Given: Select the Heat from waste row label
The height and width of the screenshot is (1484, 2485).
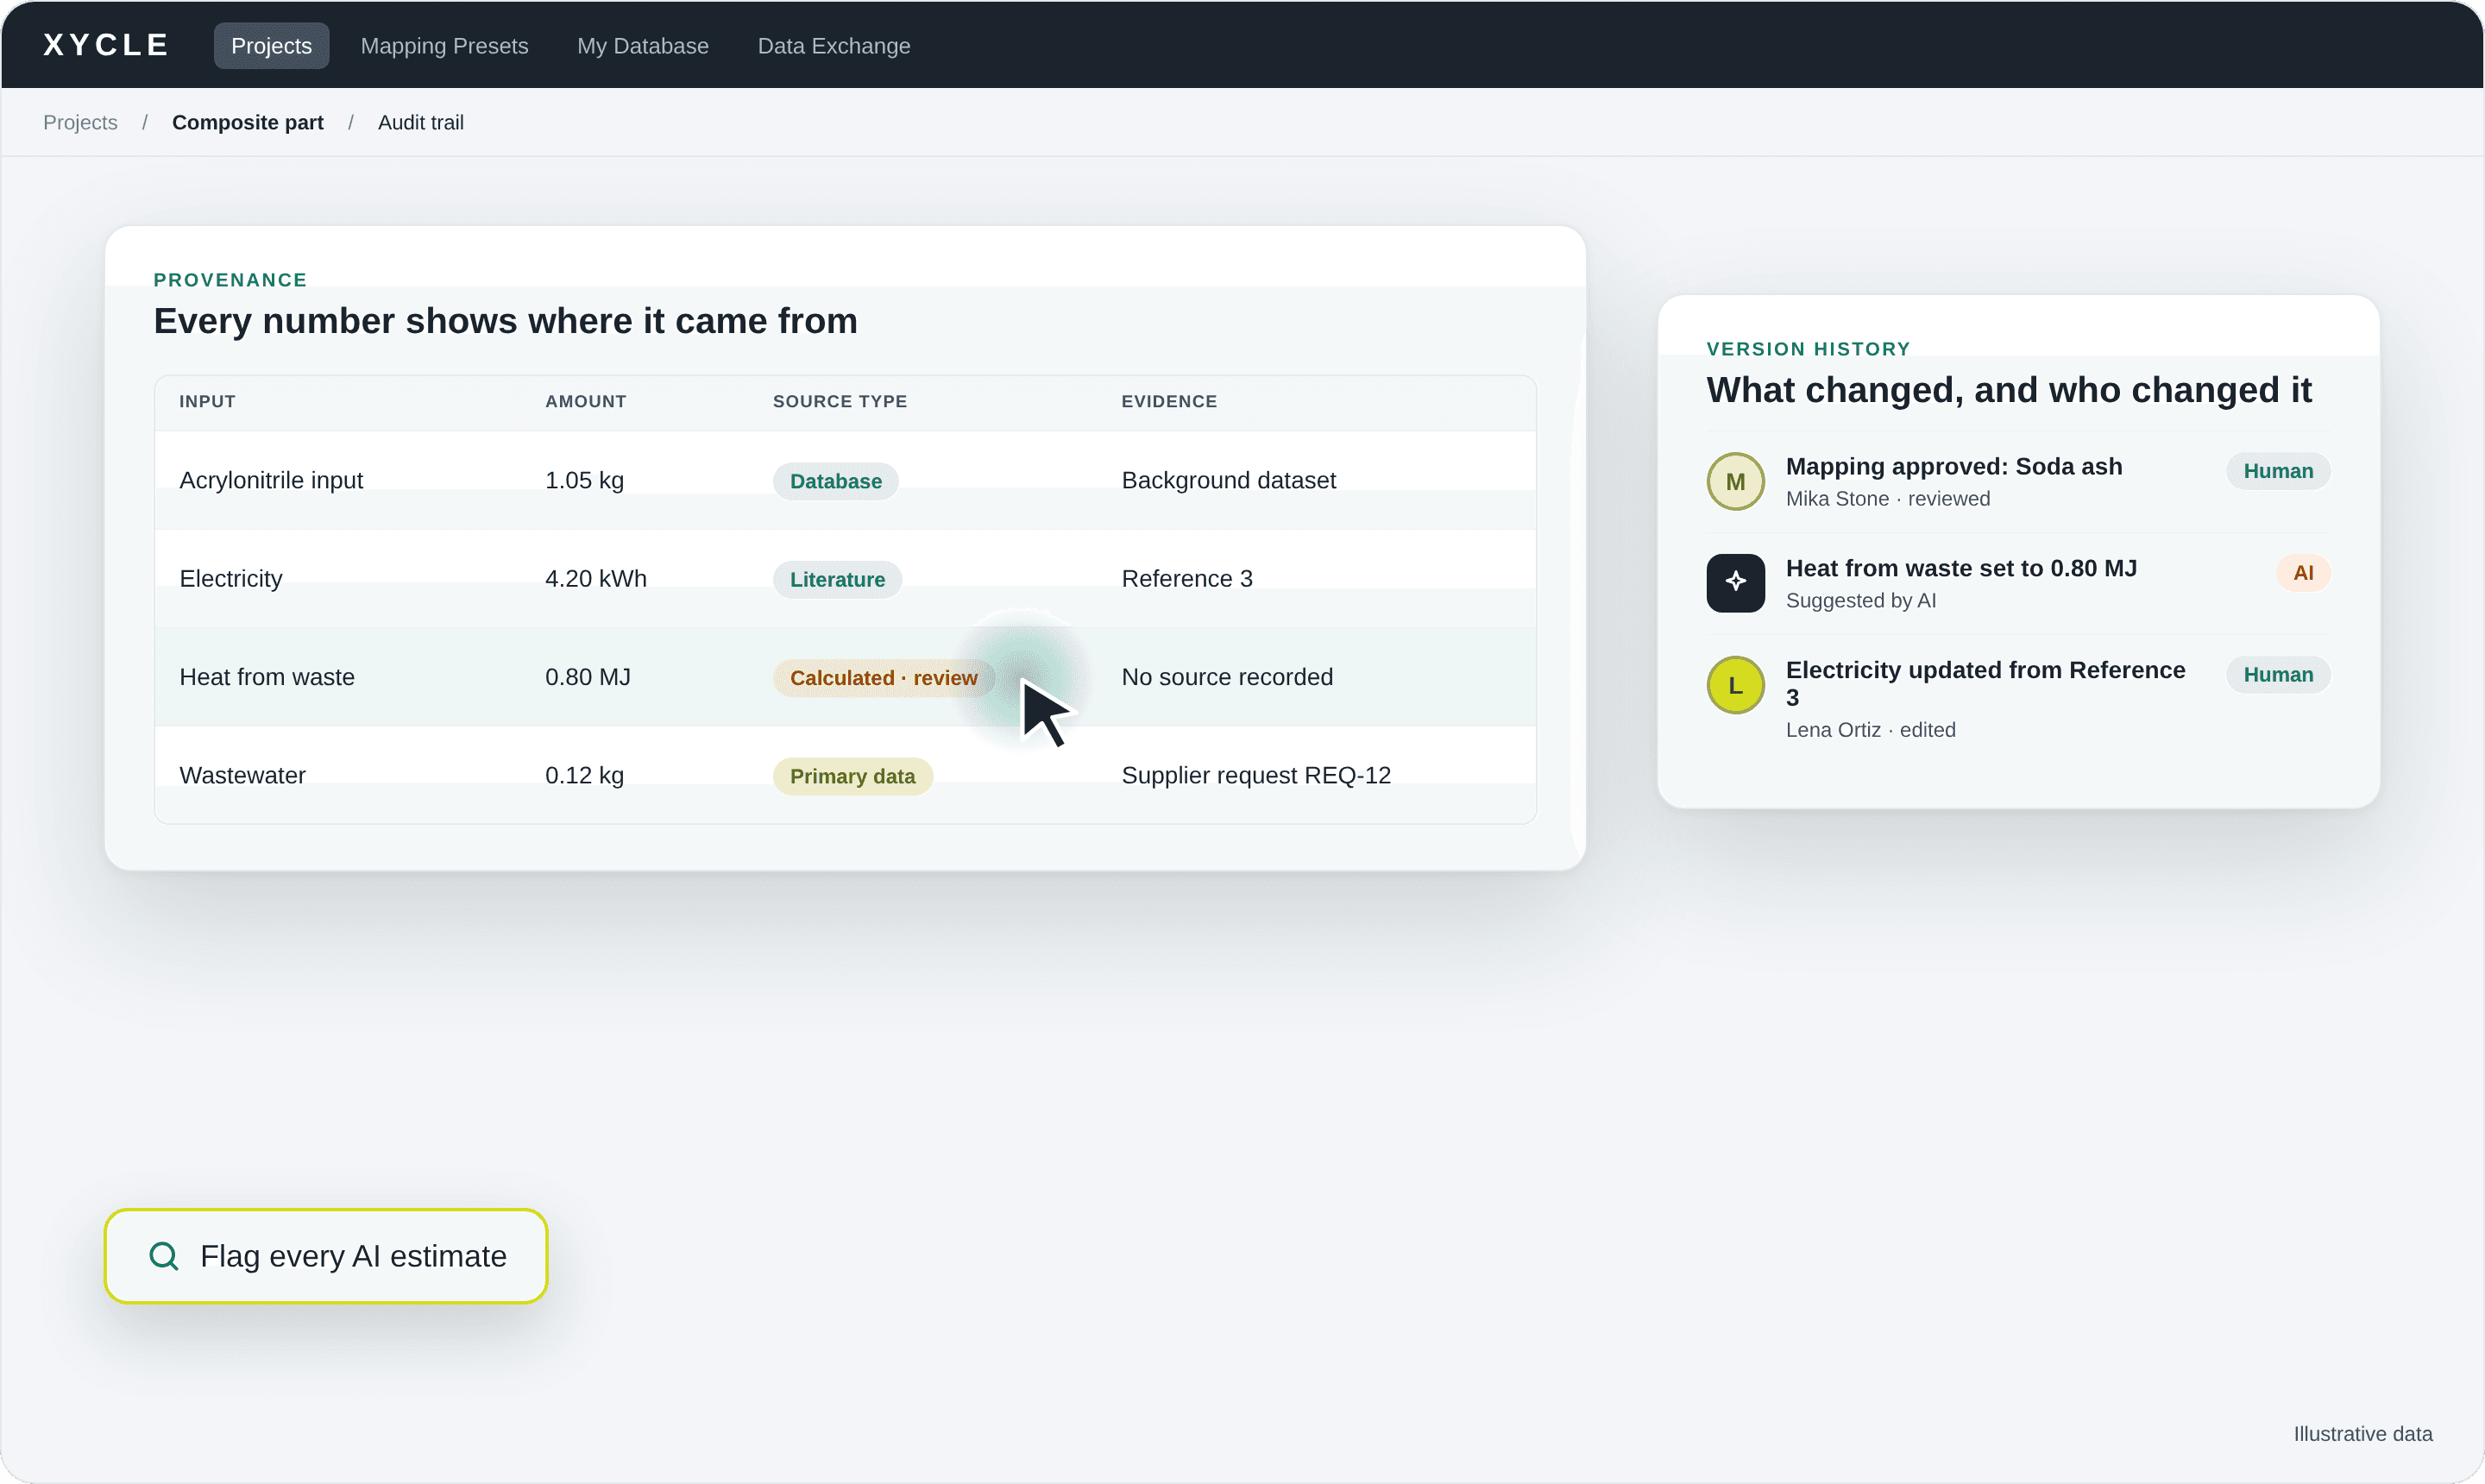Looking at the screenshot, I should pyautogui.click(x=267, y=677).
